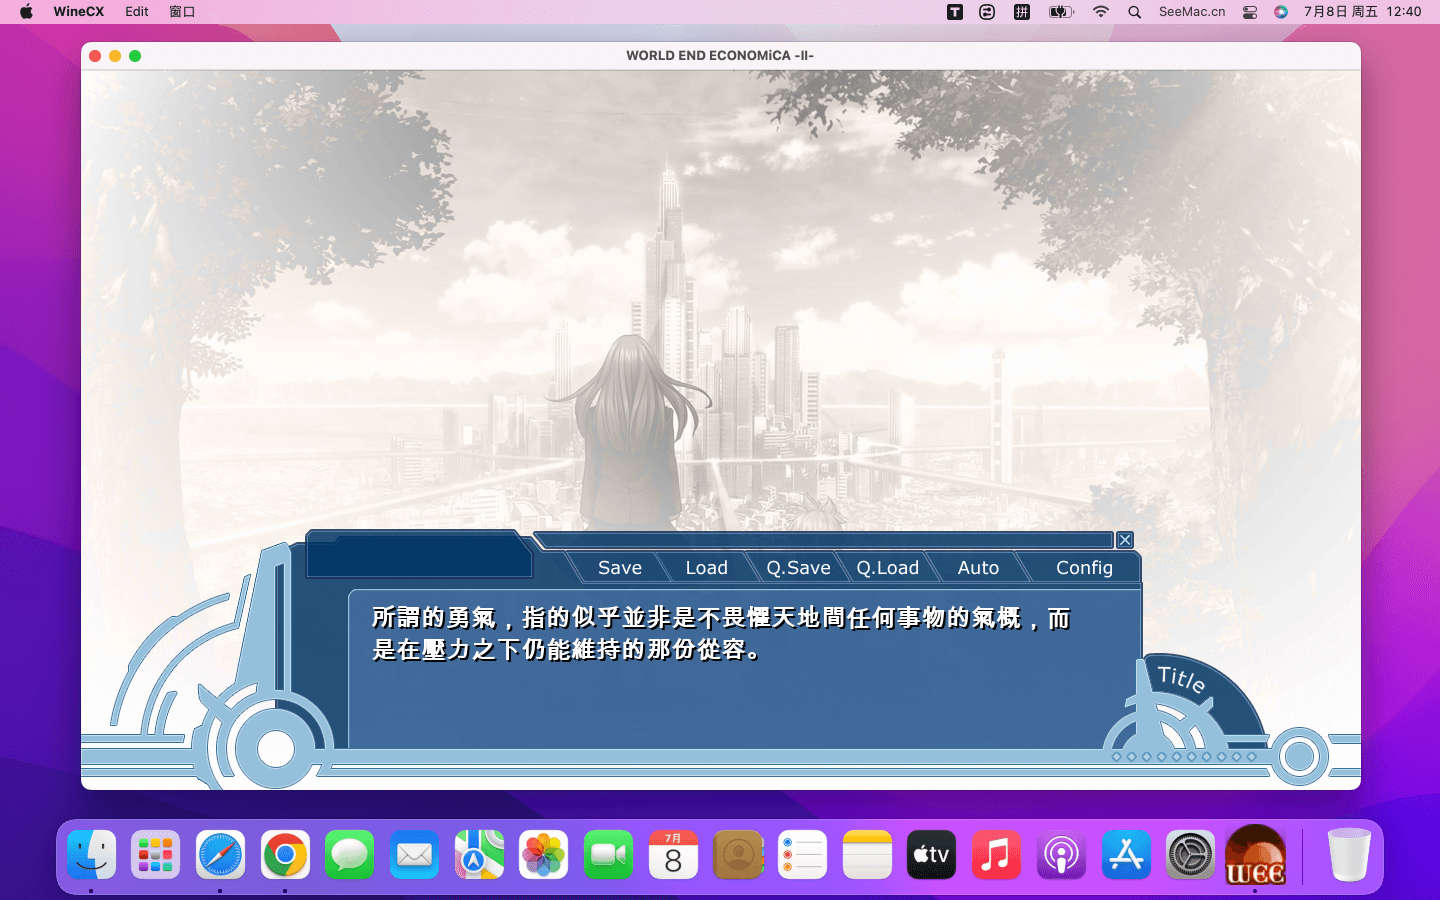Image resolution: width=1440 pixels, height=900 pixels.
Task: Open Notes from the Dock
Action: tap(867, 855)
